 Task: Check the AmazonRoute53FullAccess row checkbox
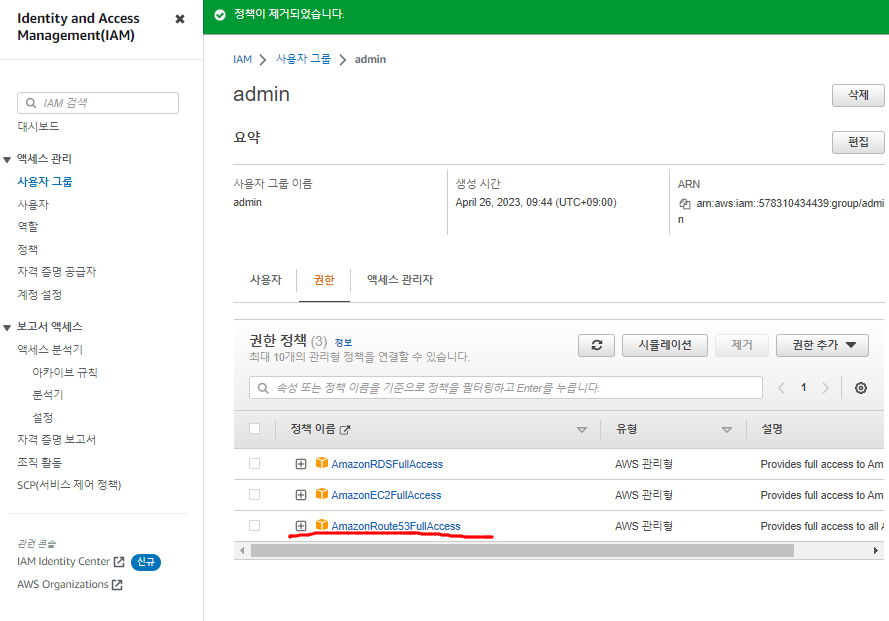[x=255, y=526]
